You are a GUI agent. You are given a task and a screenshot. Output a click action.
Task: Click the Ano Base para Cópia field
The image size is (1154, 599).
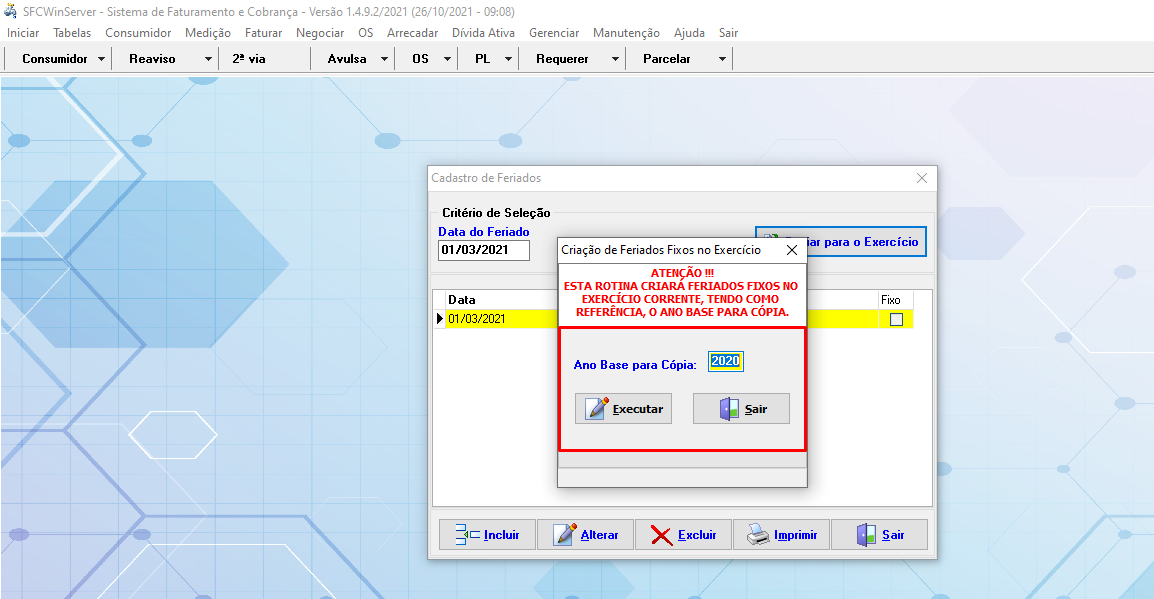(x=726, y=362)
